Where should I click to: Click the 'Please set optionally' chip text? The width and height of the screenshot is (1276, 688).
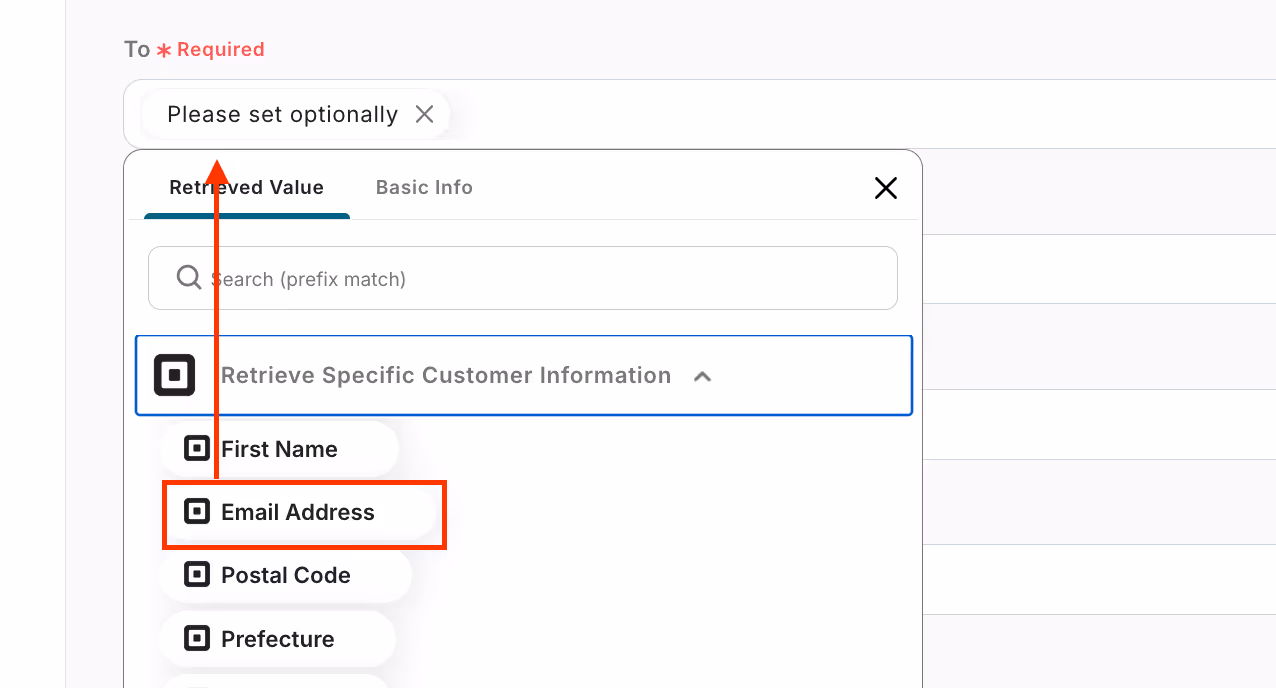pyautogui.click(x=282, y=115)
